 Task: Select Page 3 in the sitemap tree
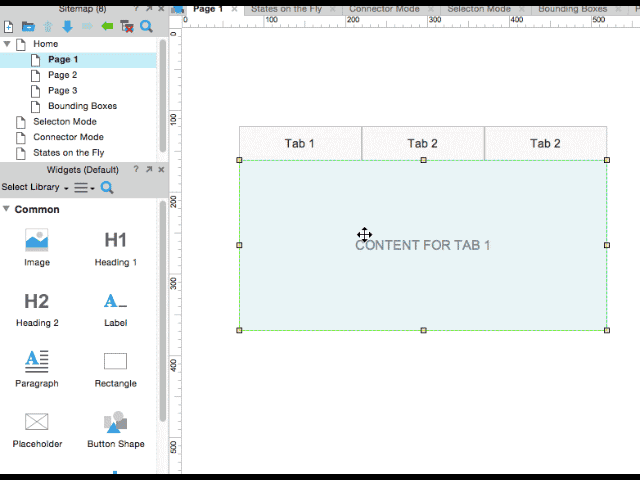pos(62,91)
